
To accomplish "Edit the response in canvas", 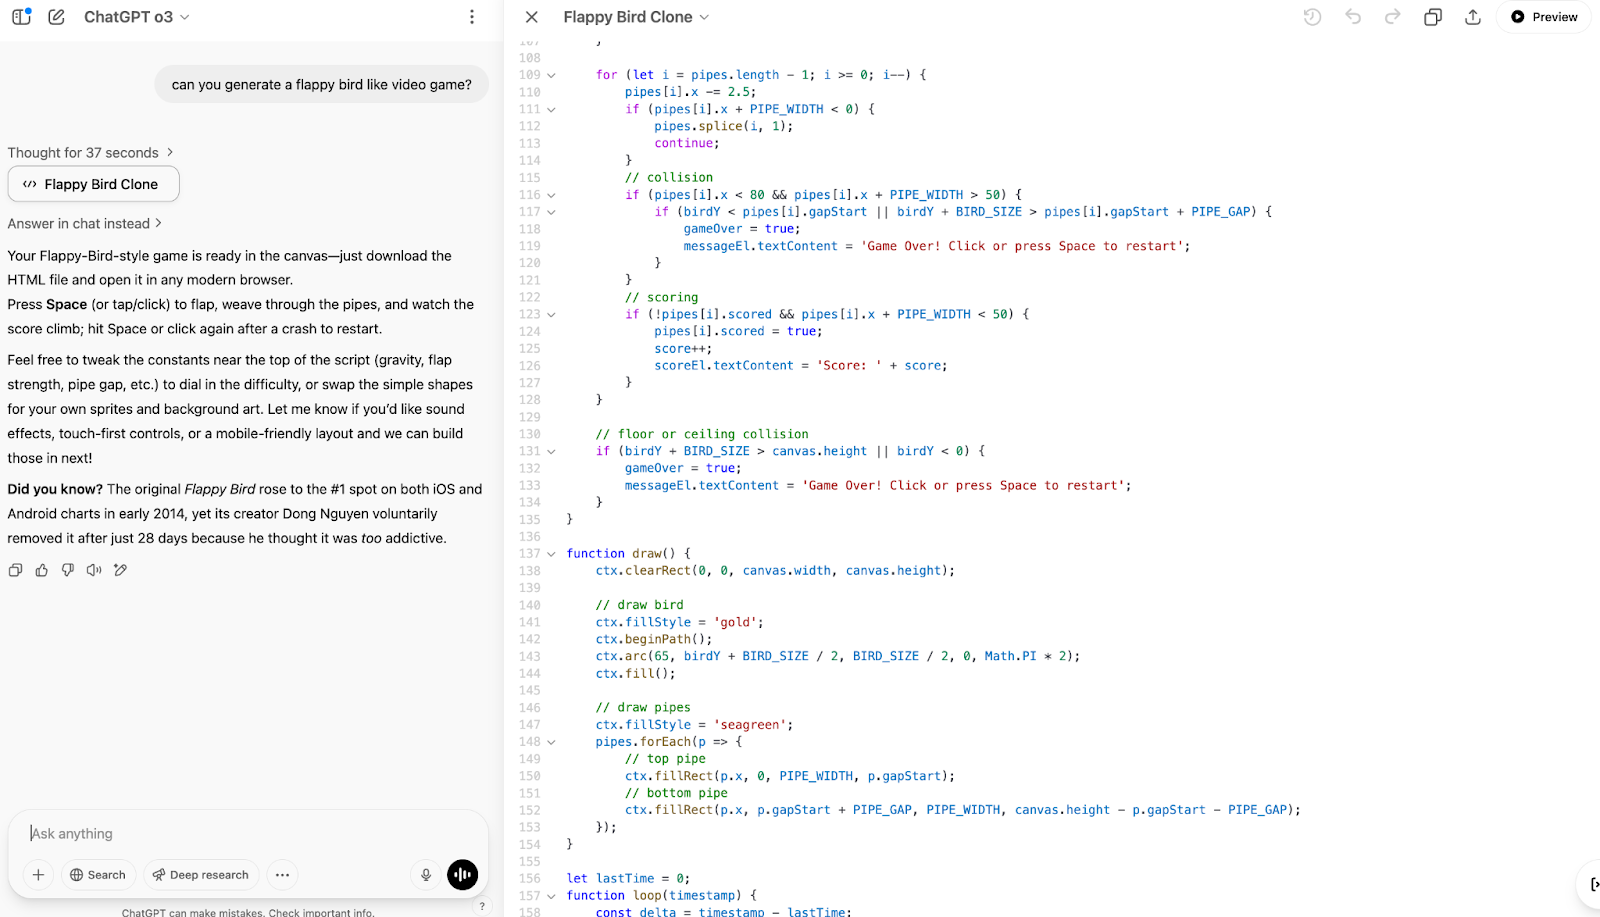I will click(120, 570).
